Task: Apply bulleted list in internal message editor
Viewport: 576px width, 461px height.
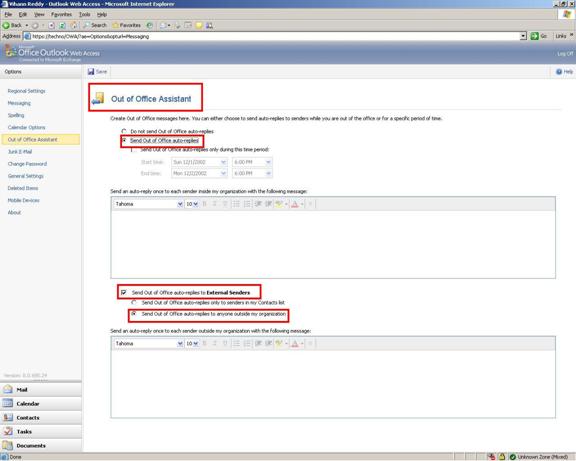Action: (x=236, y=204)
